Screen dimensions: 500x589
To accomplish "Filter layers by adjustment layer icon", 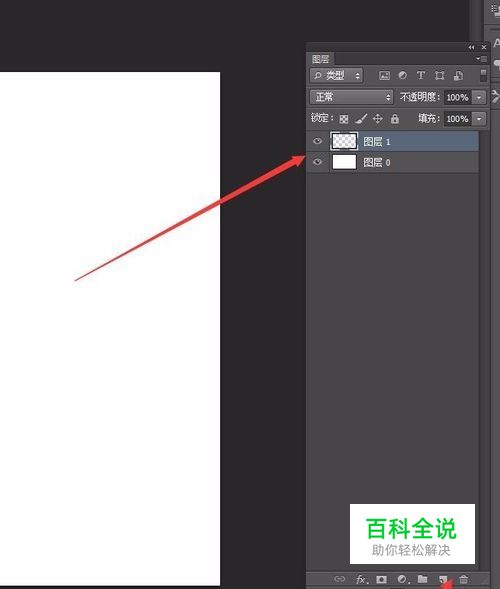I will [402, 76].
